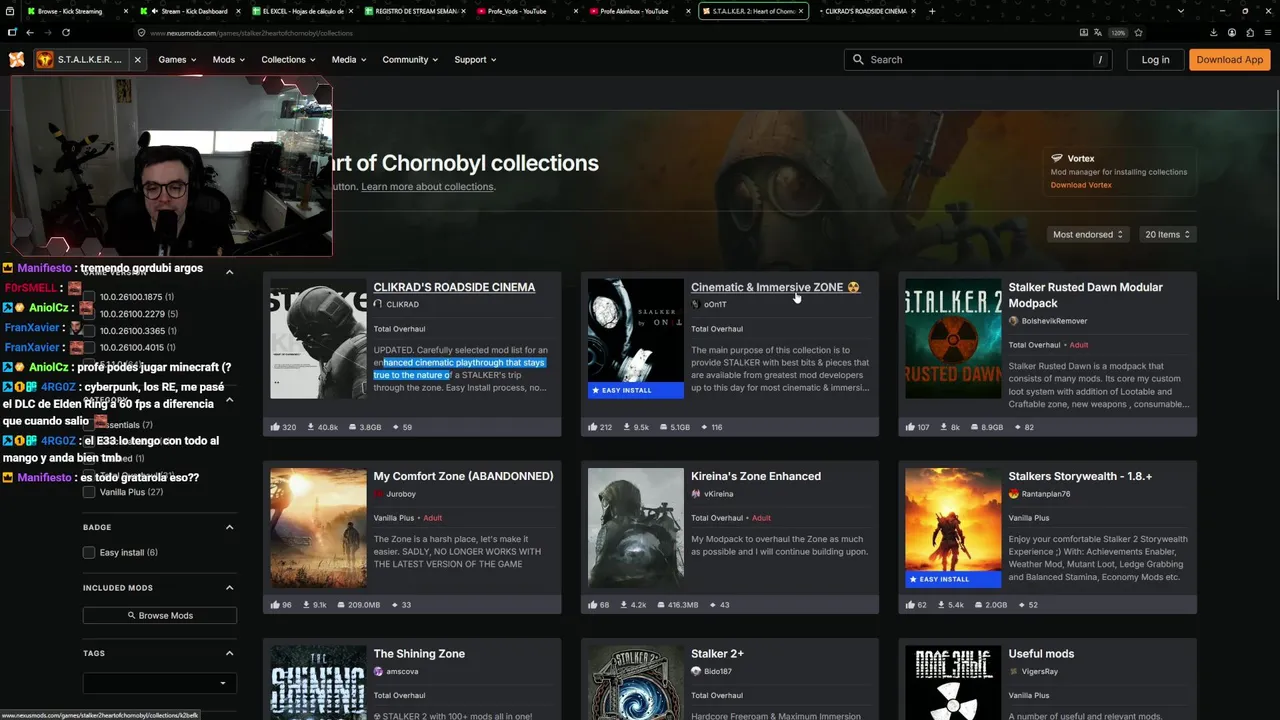Click the Nexus Mods logo icon
Viewport: 1280px width, 720px height.
pyautogui.click(x=17, y=60)
